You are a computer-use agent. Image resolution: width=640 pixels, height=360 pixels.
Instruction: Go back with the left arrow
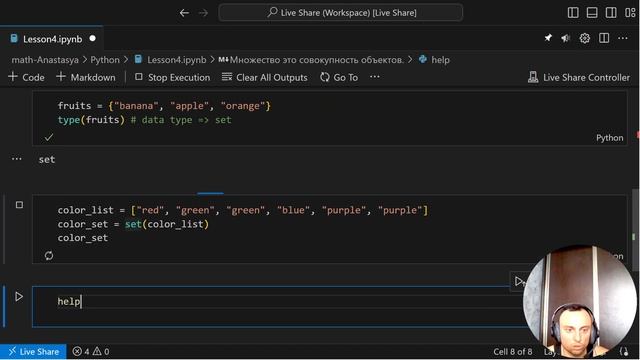pos(184,13)
